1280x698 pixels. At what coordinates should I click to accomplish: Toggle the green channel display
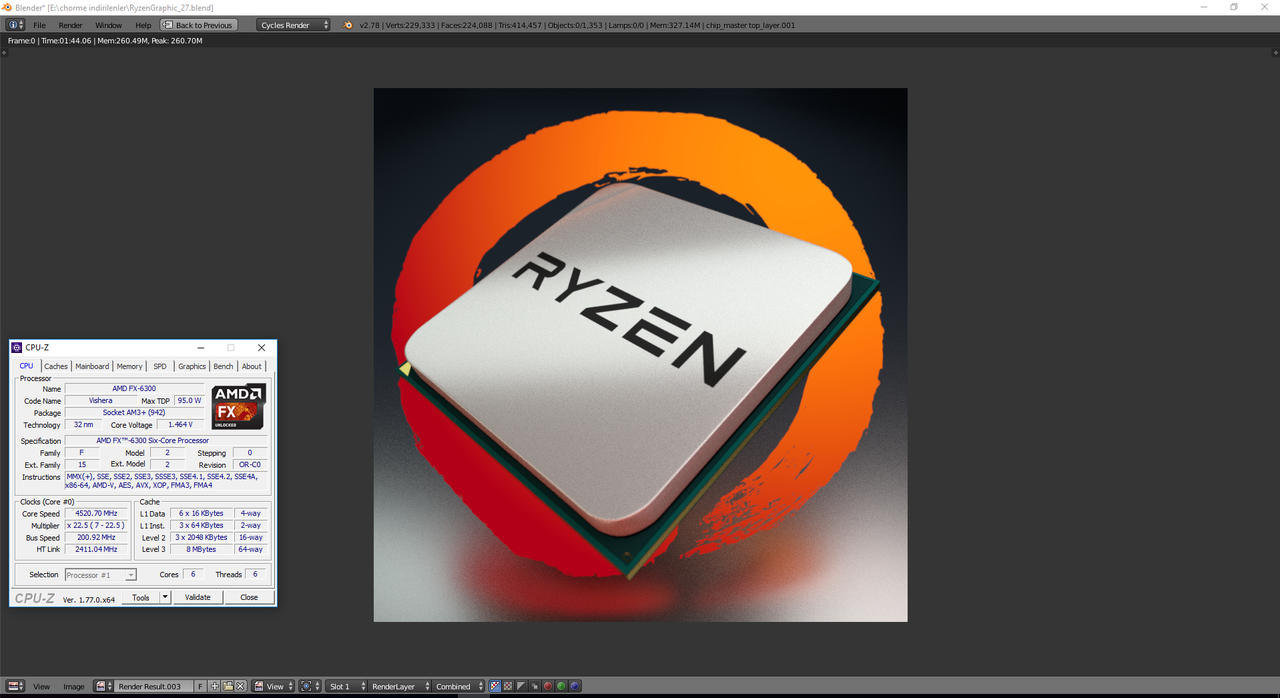pyautogui.click(x=561, y=686)
